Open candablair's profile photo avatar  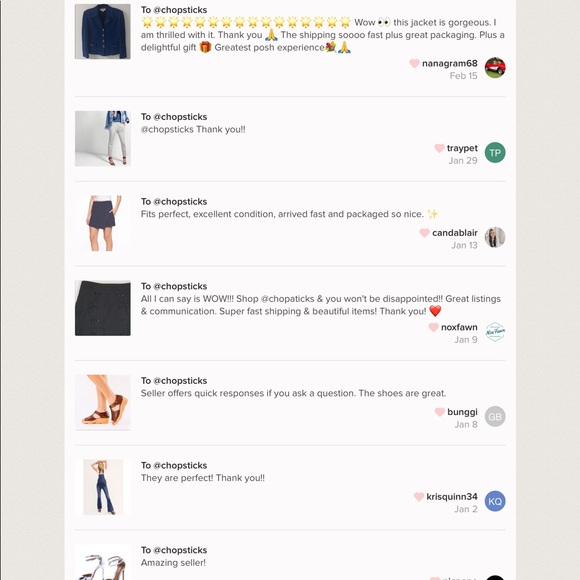(495, 237)
